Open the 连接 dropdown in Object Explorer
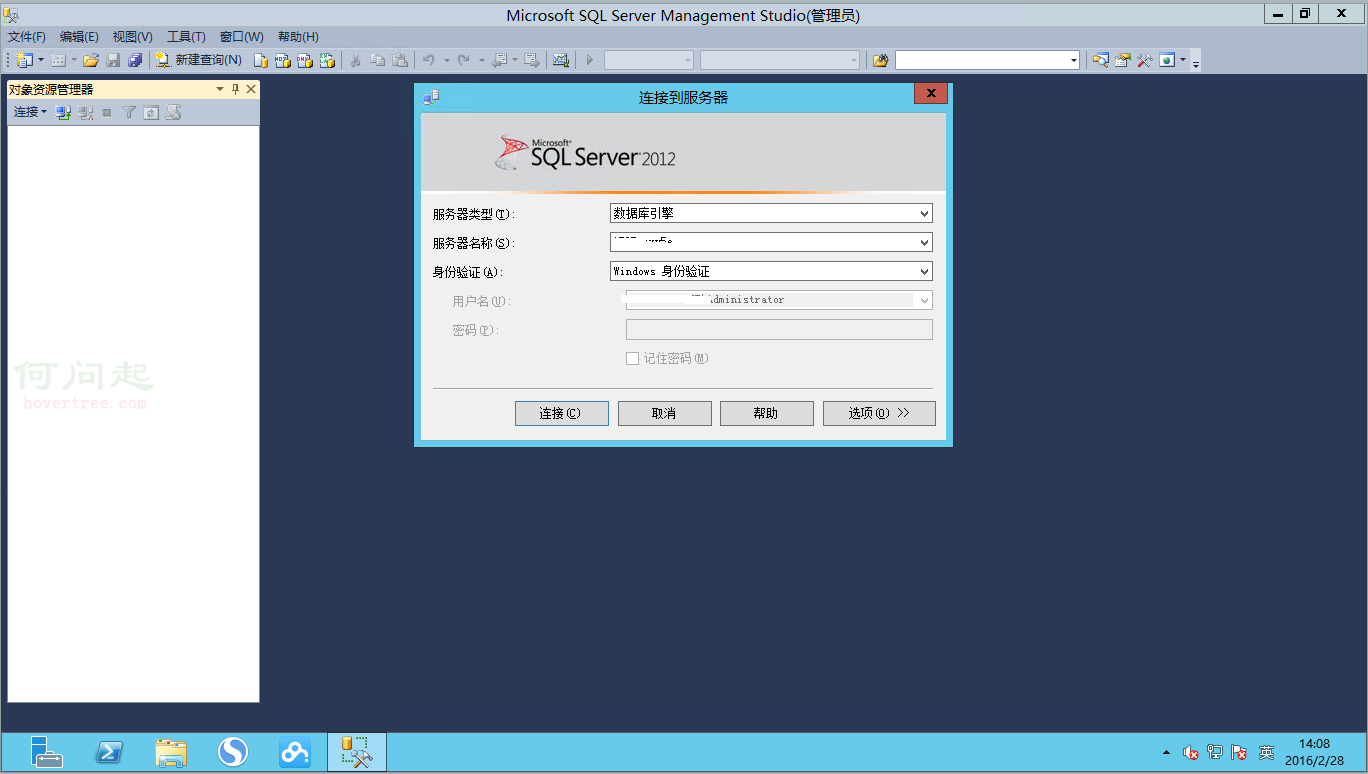Viewport: 1368px width, 774px height. (30, 112)
